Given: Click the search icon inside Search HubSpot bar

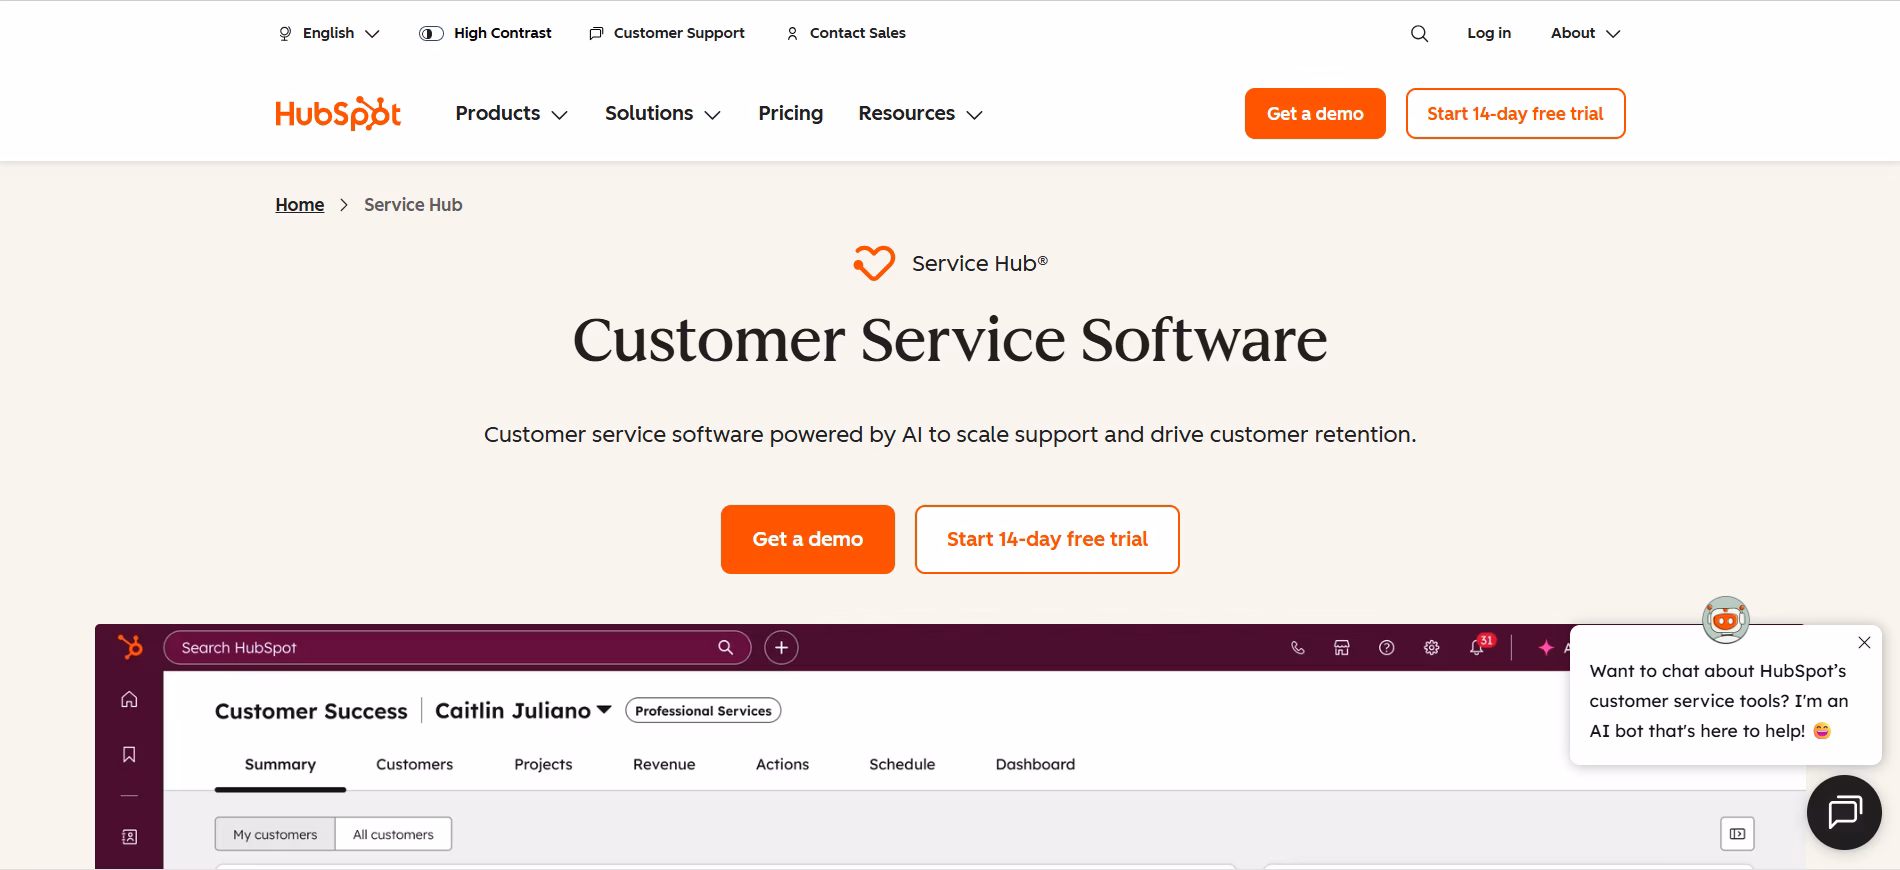Looking at the screenshot, I should [725, 647].
